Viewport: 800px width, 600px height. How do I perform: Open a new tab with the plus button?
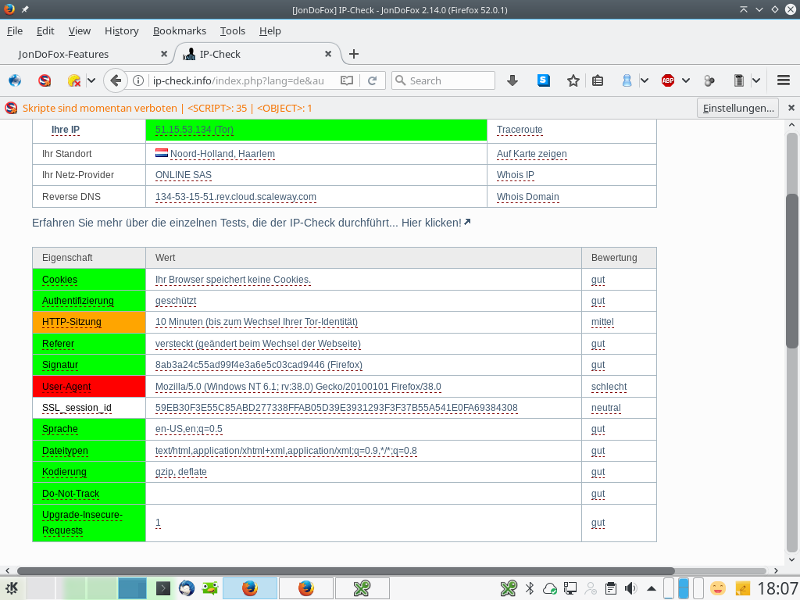coord(354,54)
